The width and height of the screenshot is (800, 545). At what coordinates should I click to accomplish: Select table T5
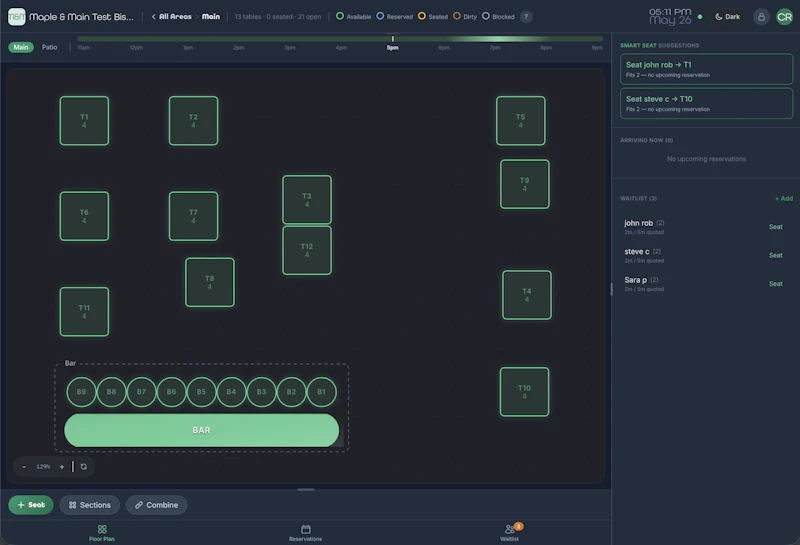click(x=520, y=121)
